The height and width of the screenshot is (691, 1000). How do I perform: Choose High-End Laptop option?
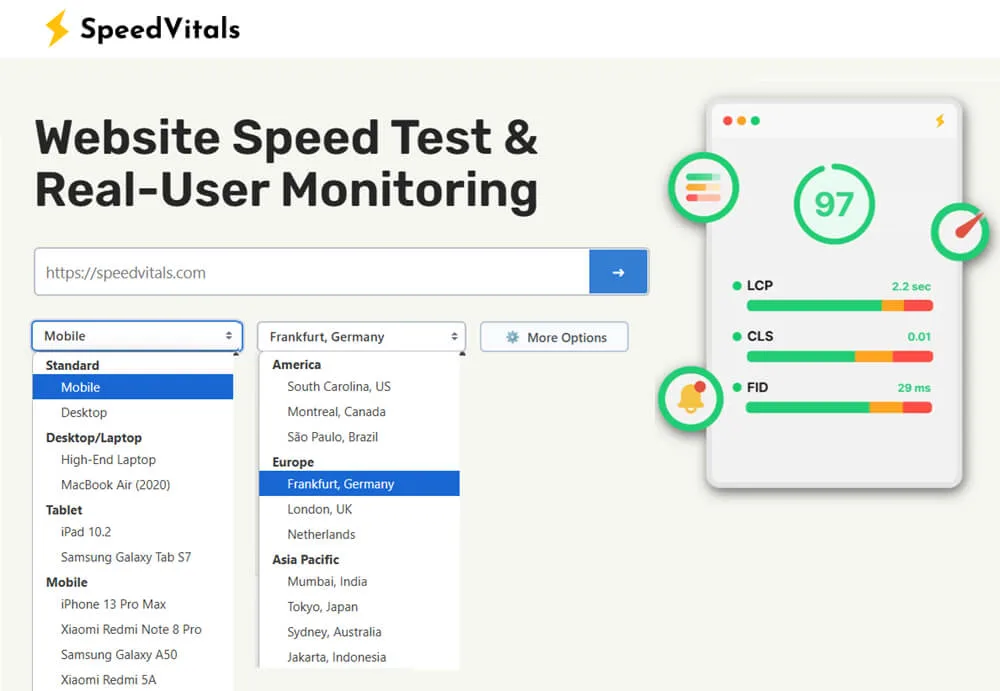[133, 459]
